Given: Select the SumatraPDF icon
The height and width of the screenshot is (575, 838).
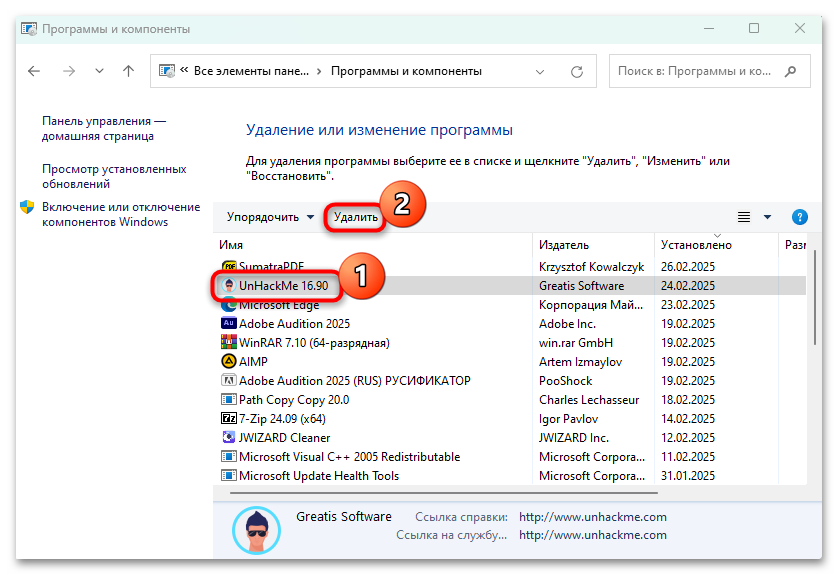Looking at the screenshot, I should [x=229, y=266].
